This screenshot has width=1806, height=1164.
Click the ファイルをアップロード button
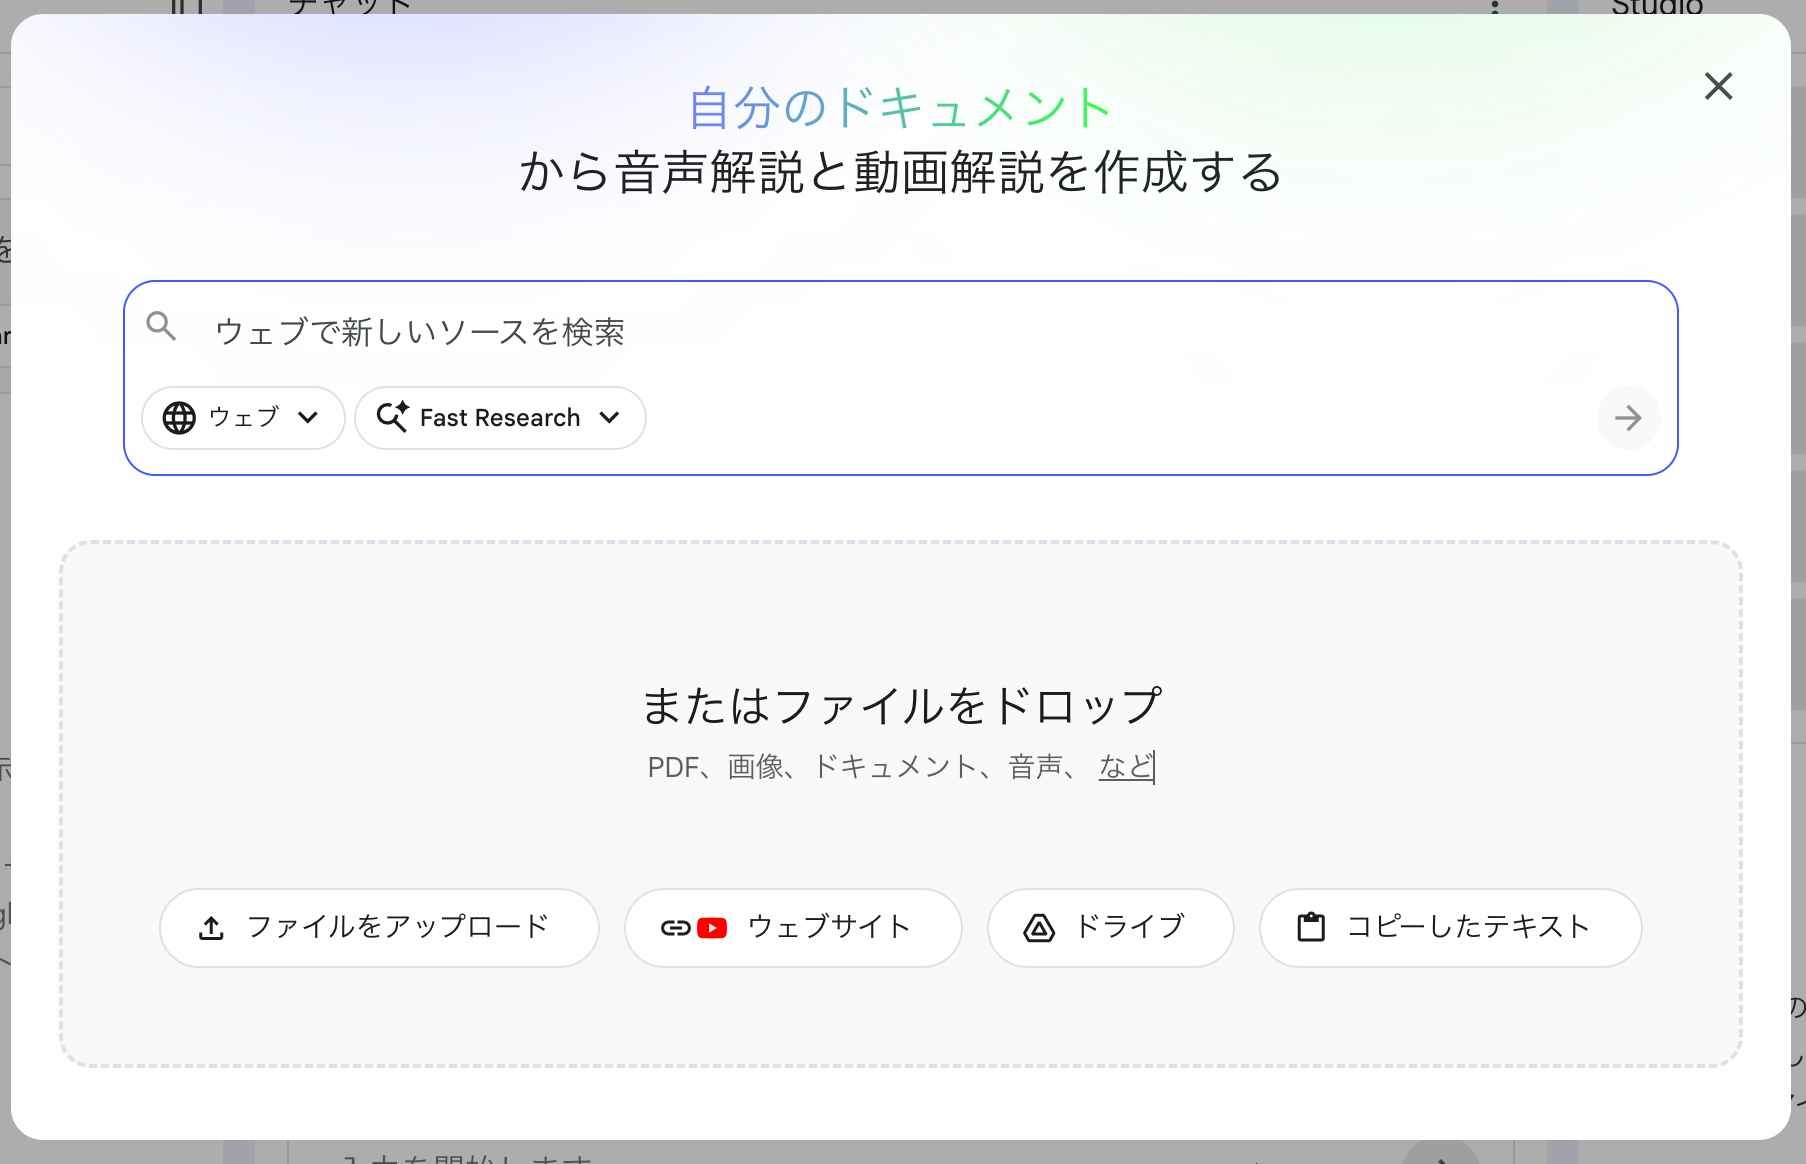379,928
